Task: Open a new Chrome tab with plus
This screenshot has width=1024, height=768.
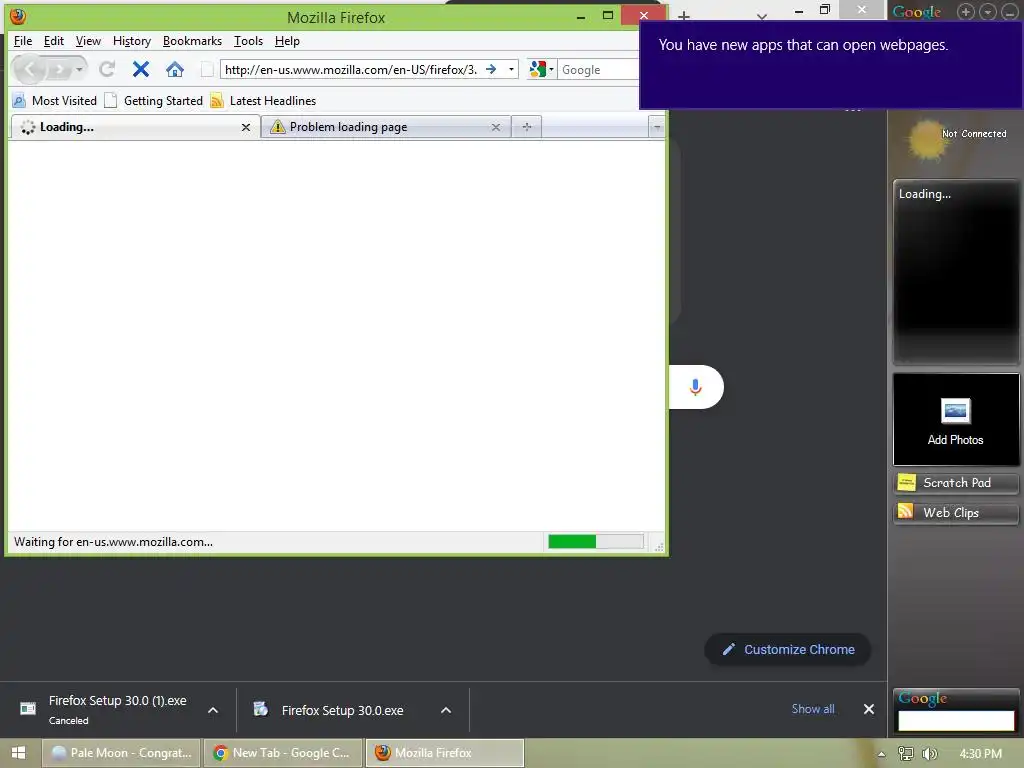Action: click(x=683, y=16)
